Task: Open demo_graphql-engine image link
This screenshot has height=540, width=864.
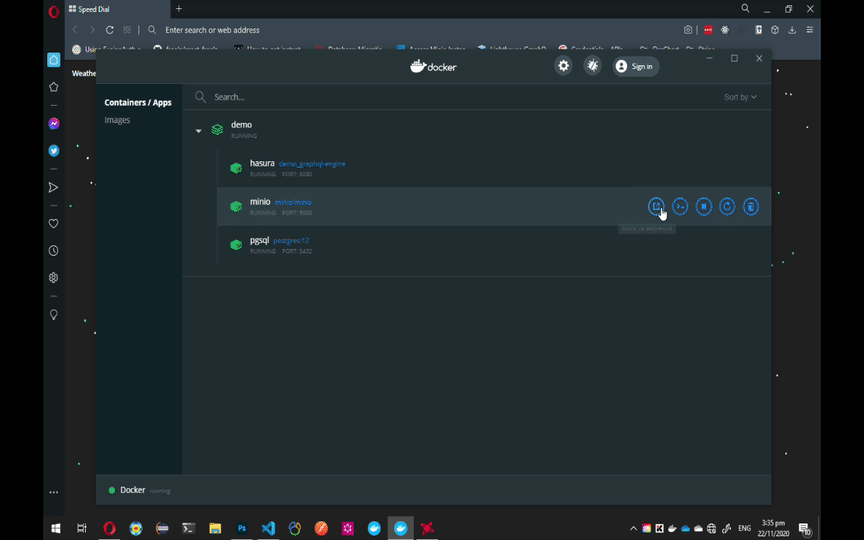Action: [x=312, y=164]
